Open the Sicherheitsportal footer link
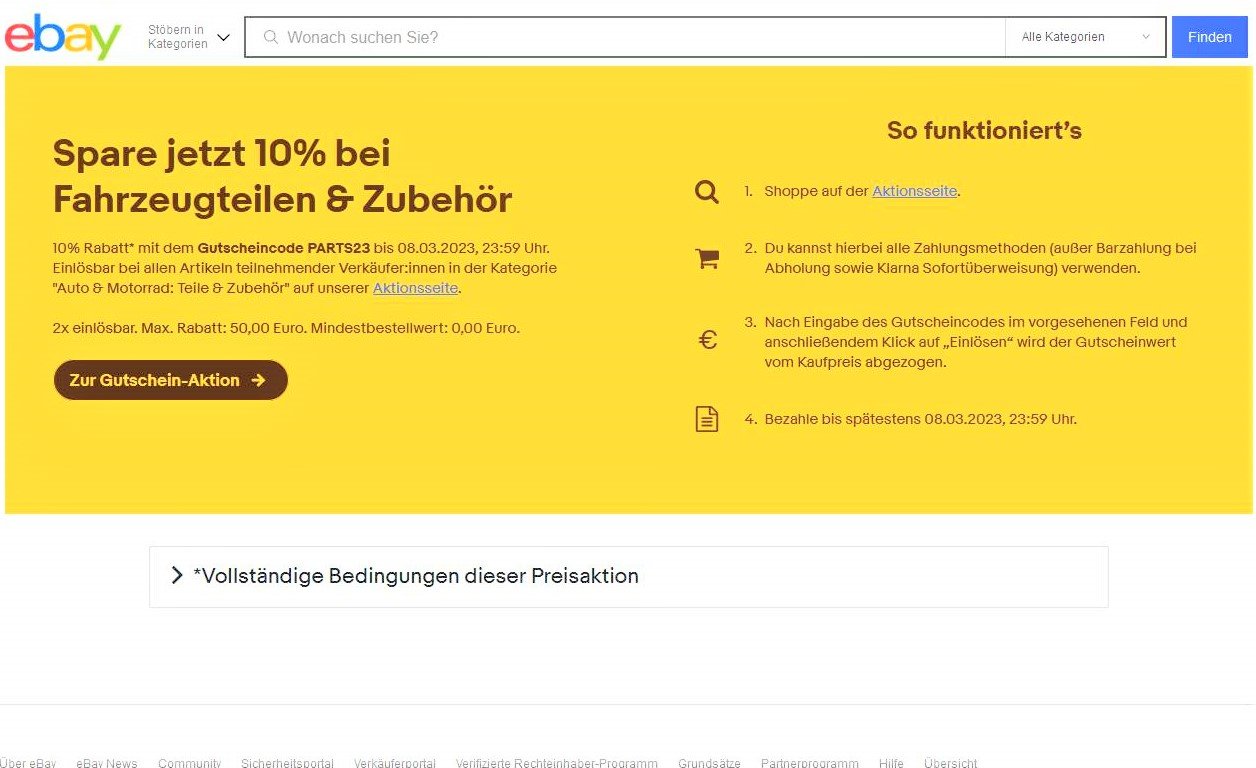 [x=287, y=763]
